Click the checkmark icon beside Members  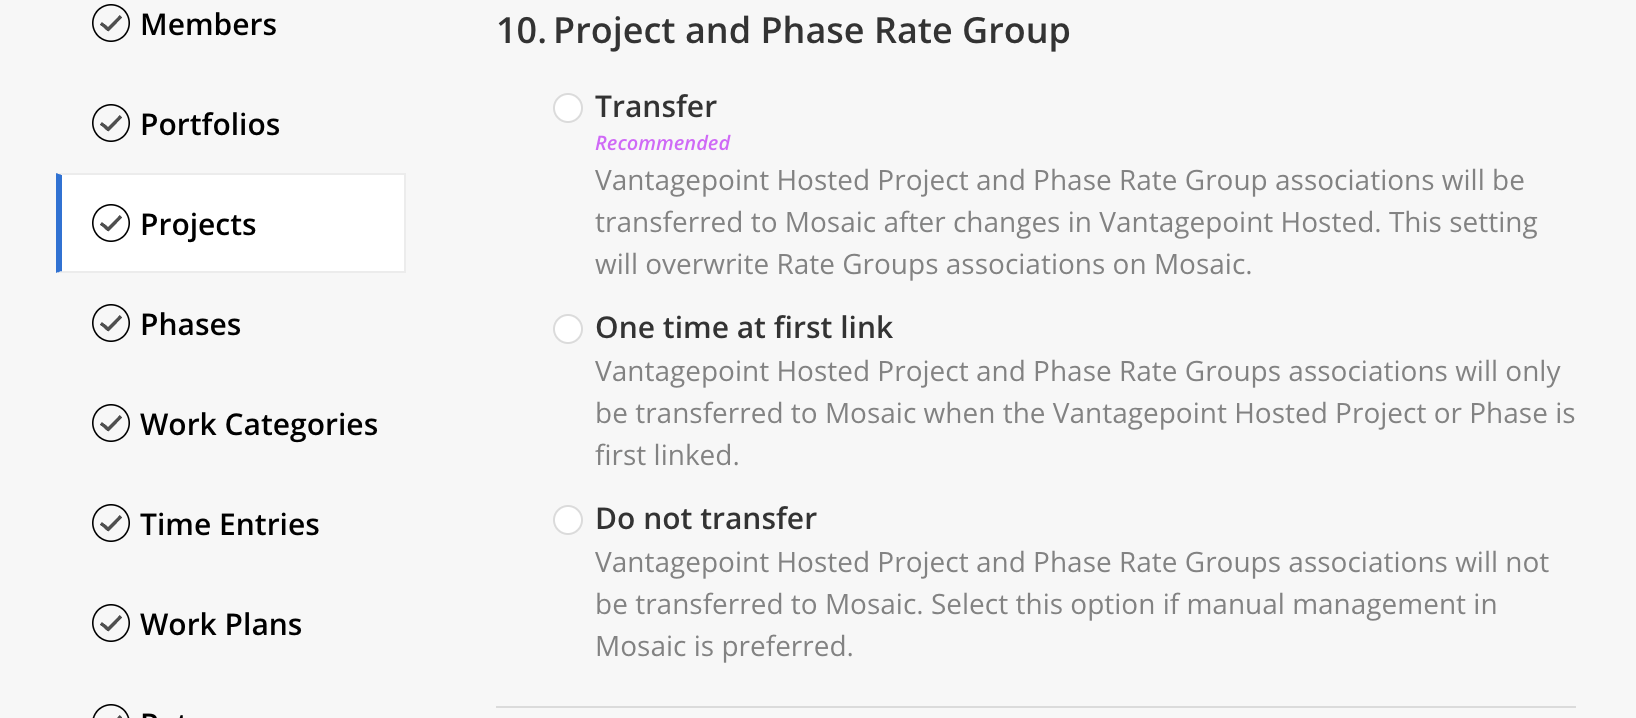(x=111, y=23)
